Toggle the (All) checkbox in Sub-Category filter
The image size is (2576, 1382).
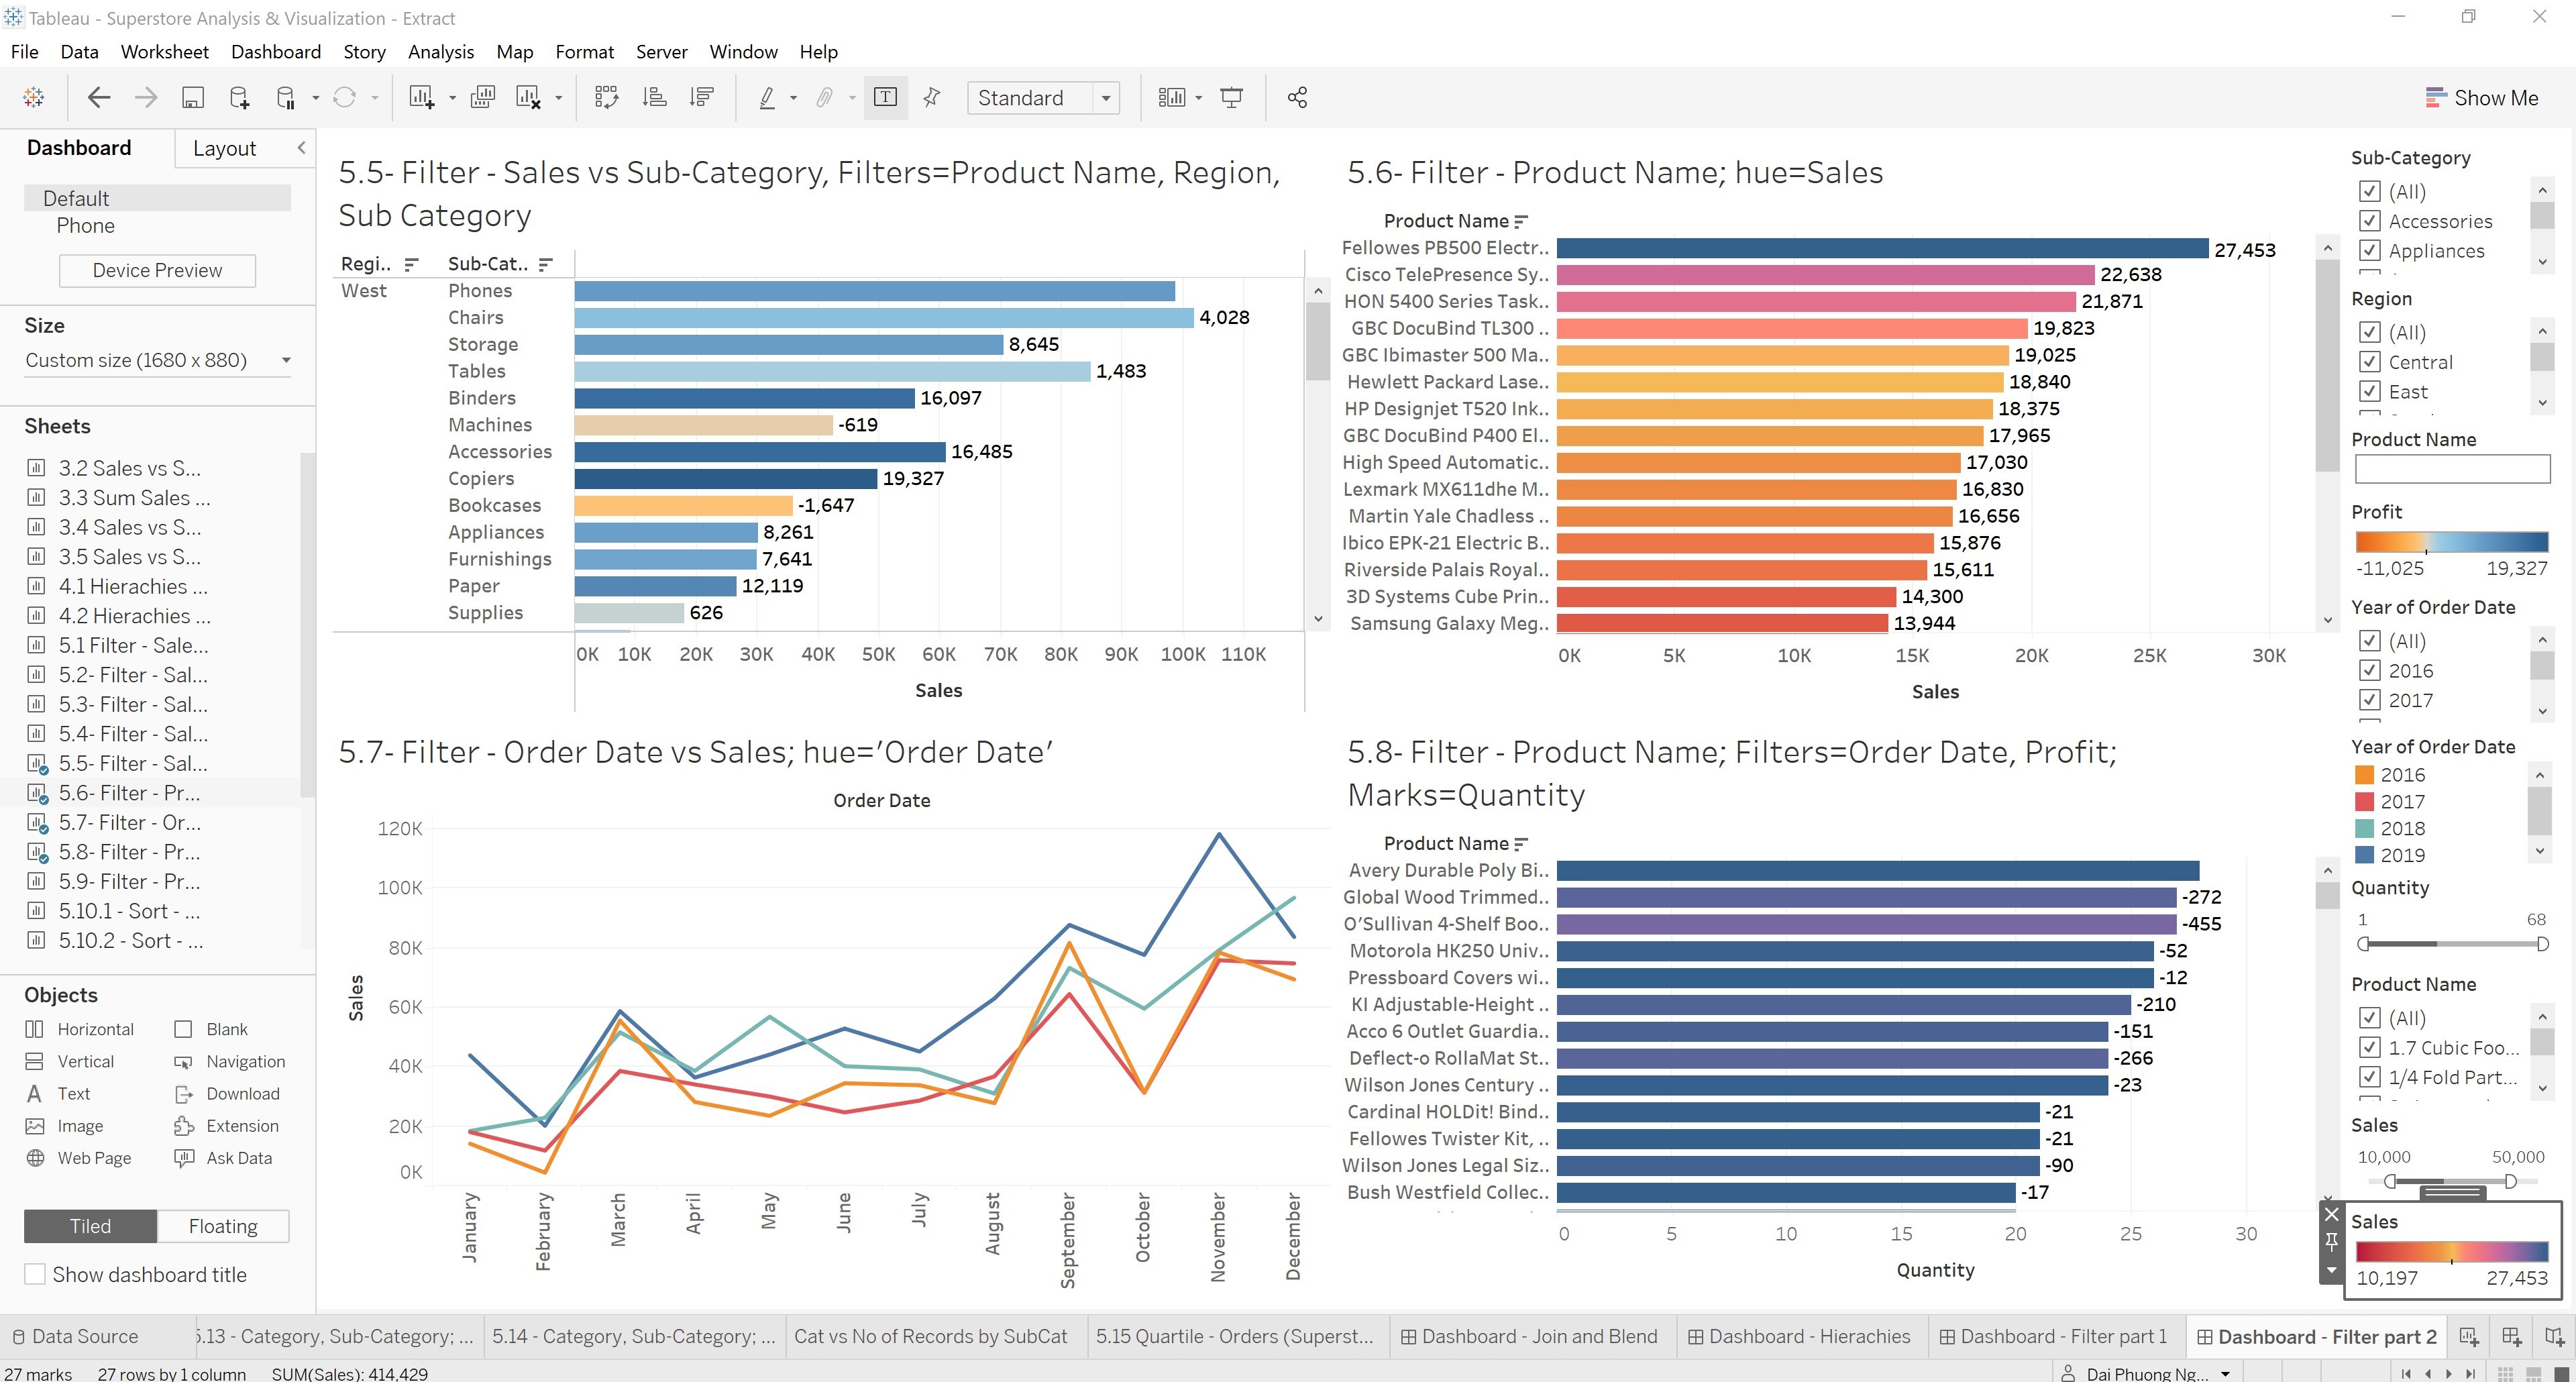(x=2369, y=191)
